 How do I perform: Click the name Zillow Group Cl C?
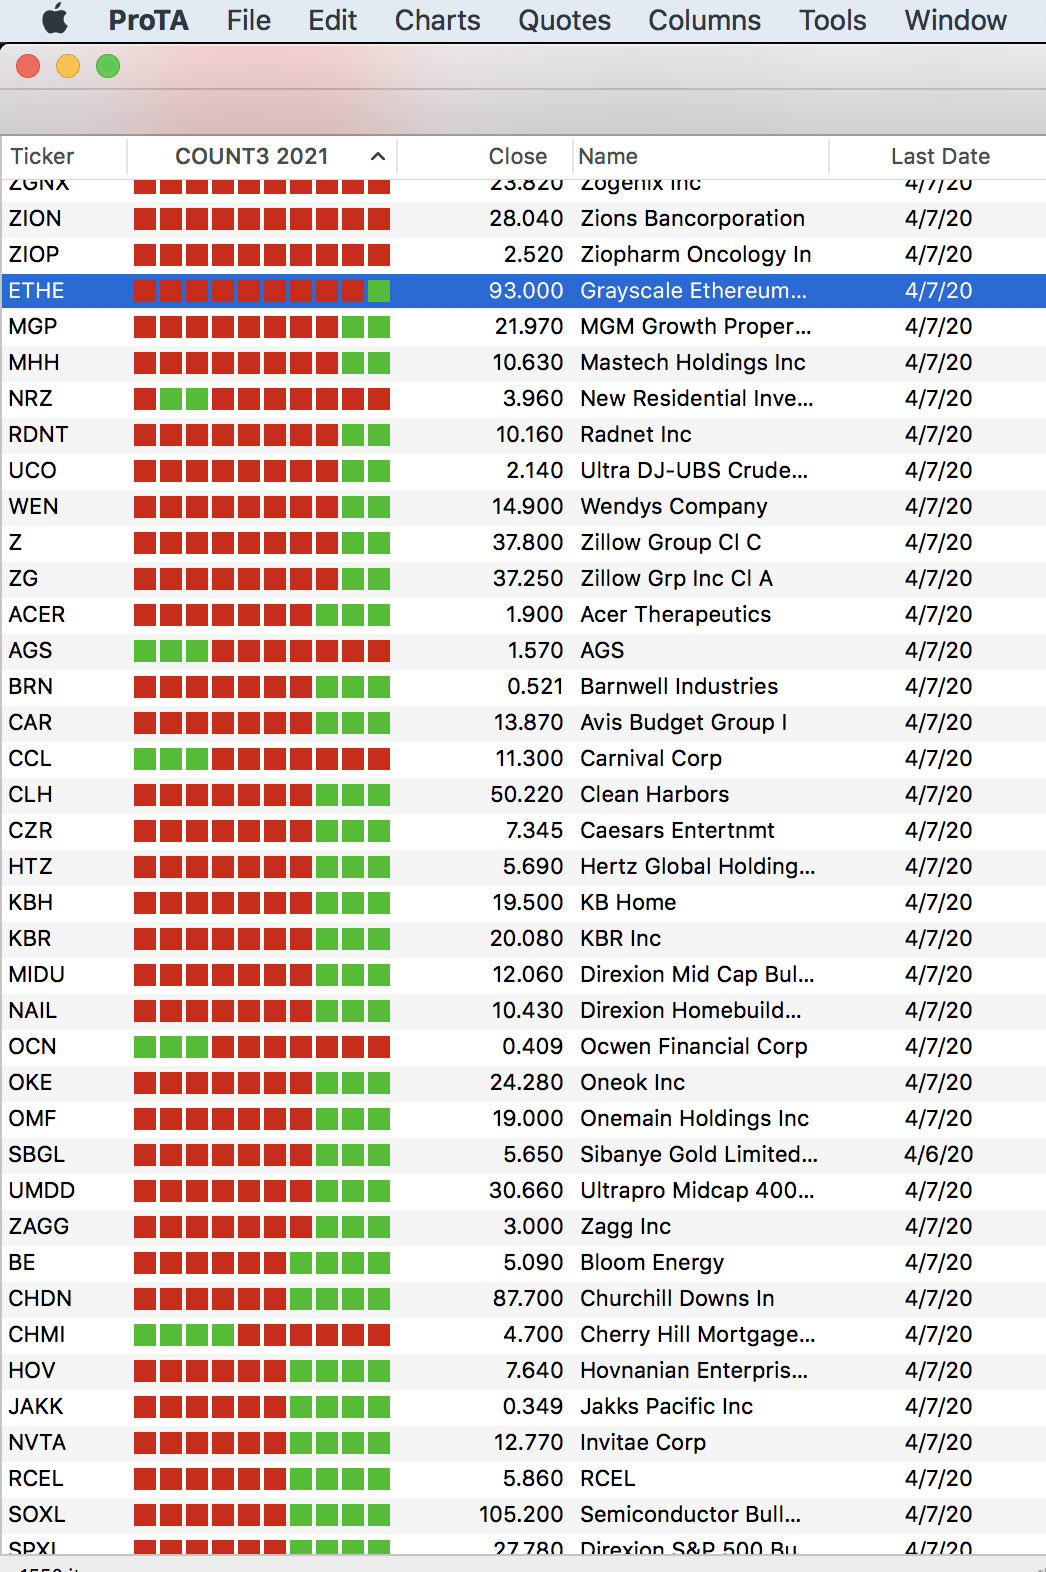[670, 543]
